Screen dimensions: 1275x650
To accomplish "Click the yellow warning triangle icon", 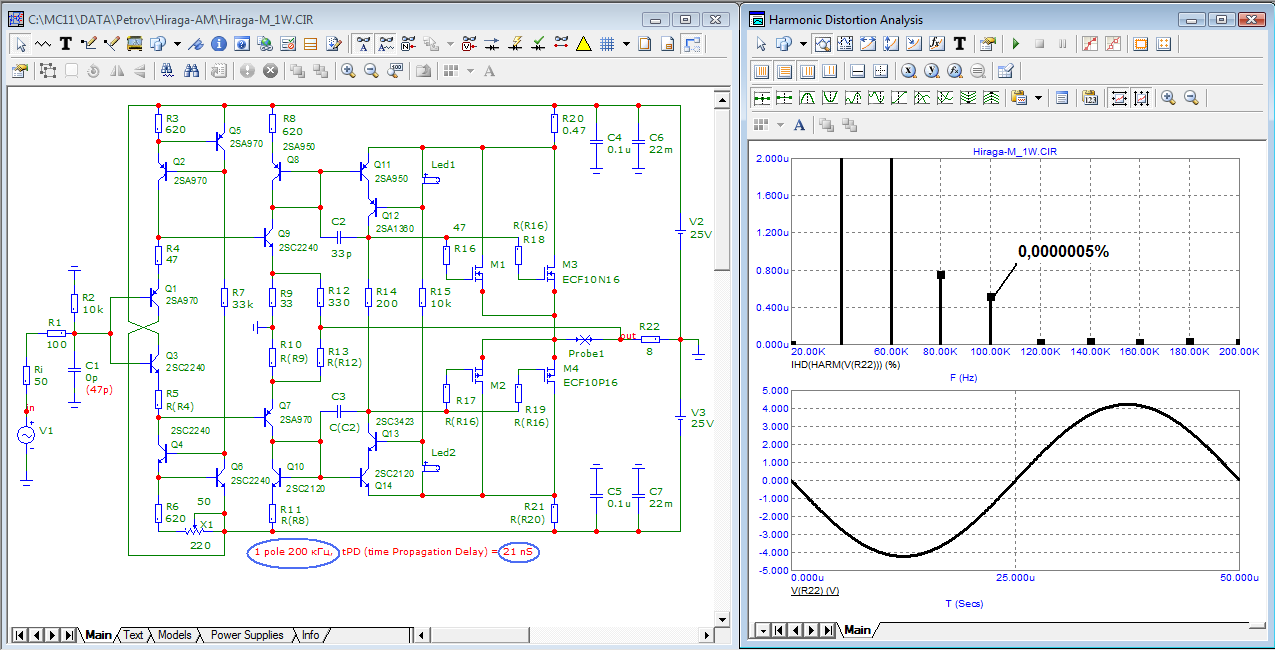I will click(x=583, y=44).
